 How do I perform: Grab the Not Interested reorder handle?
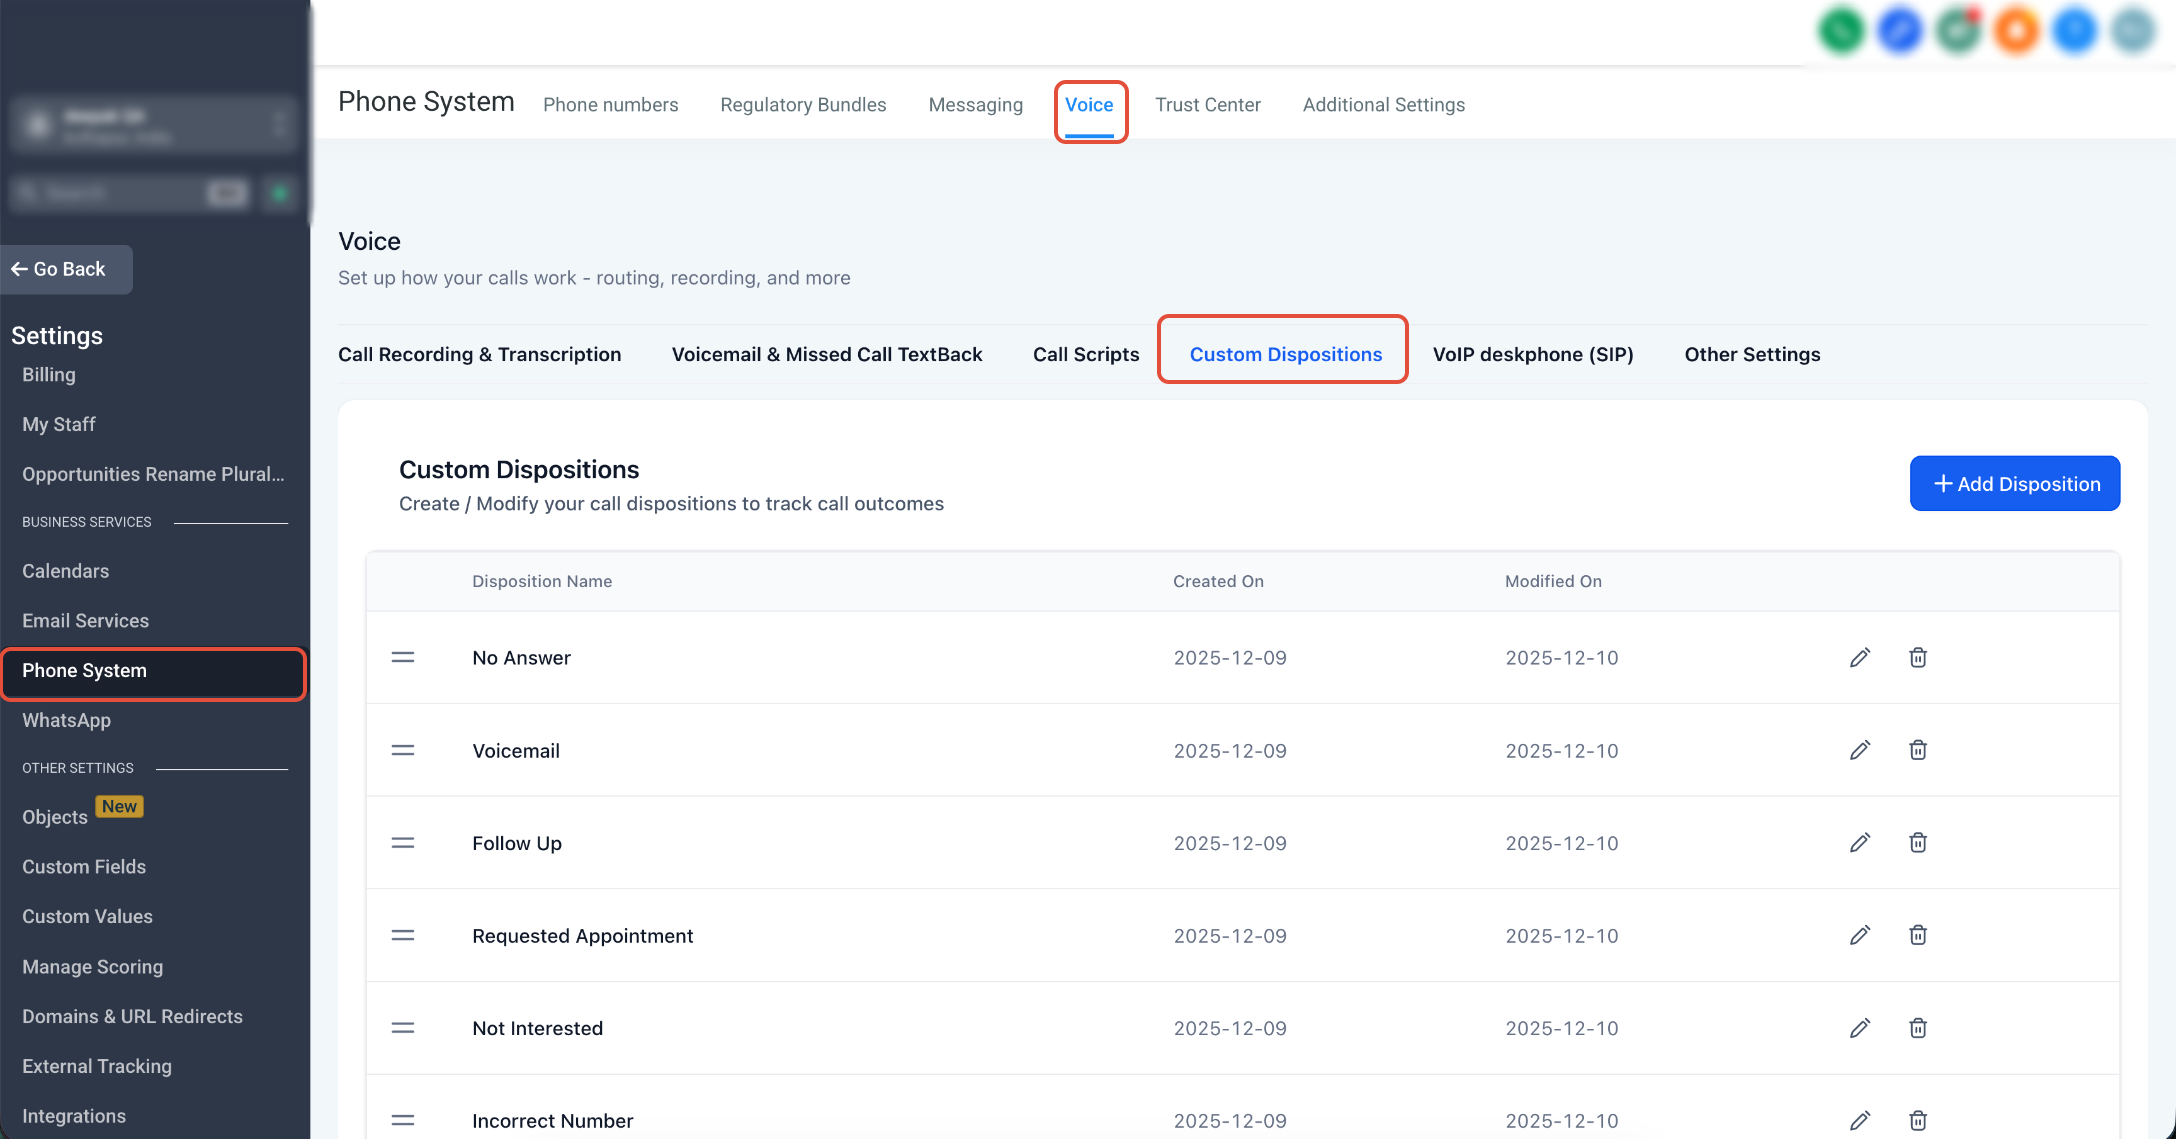click(x=403, y=1028)
